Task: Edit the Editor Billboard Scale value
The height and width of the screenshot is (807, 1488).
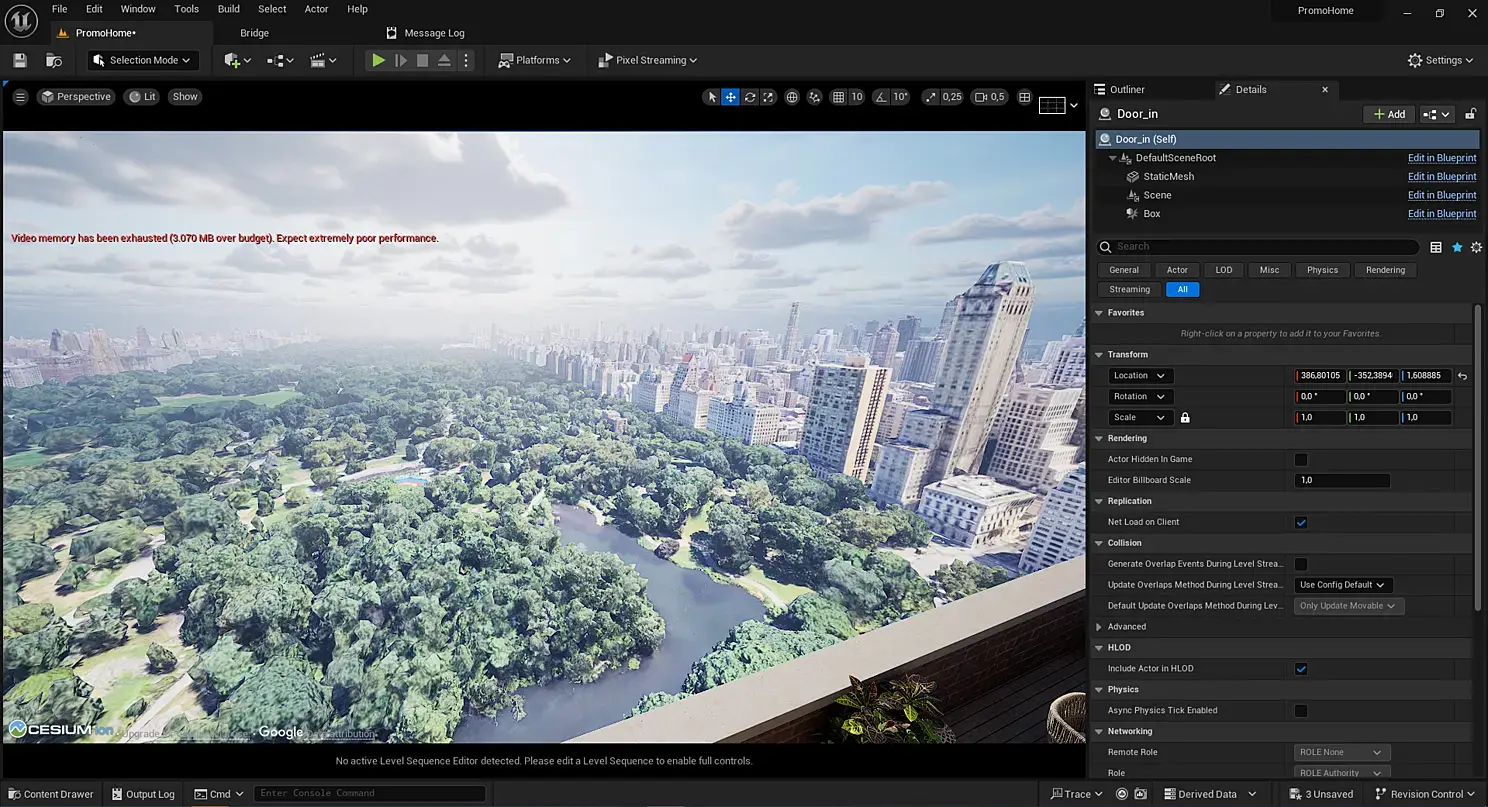Action: [1342, 481]
